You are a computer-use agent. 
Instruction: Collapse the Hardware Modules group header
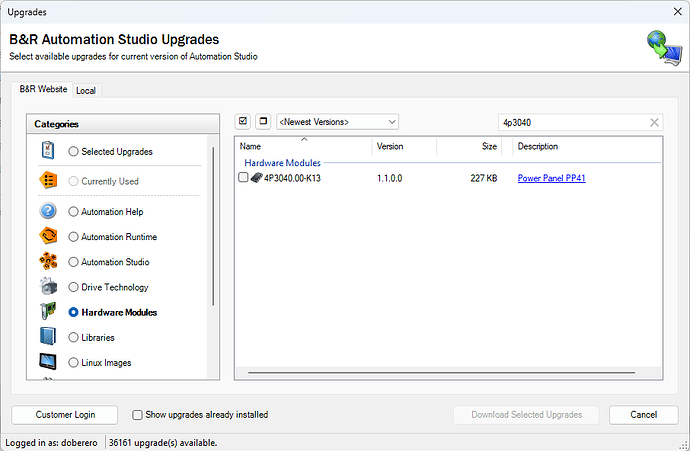[283, 163]
